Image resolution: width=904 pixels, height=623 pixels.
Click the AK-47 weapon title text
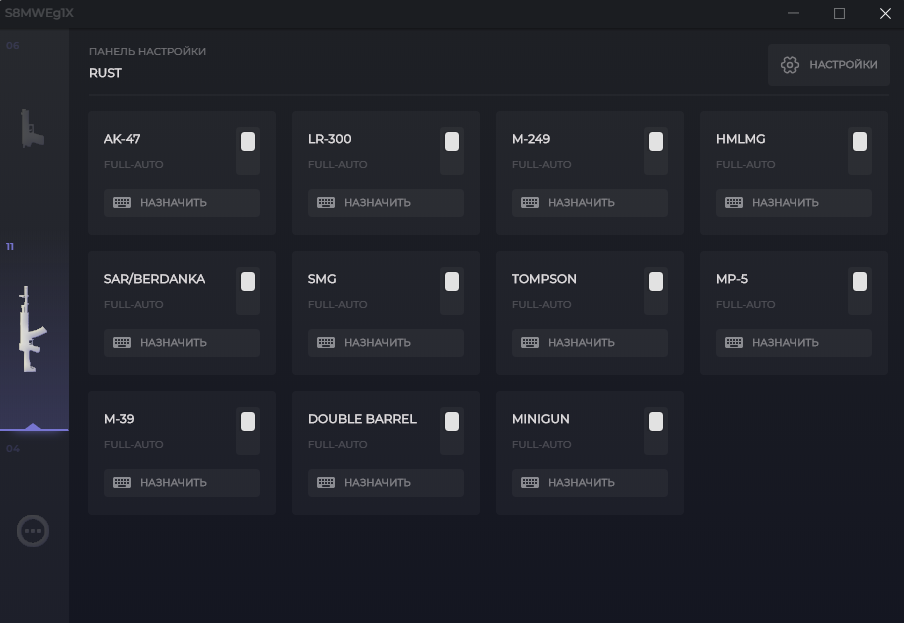click(x=122, y=139)
